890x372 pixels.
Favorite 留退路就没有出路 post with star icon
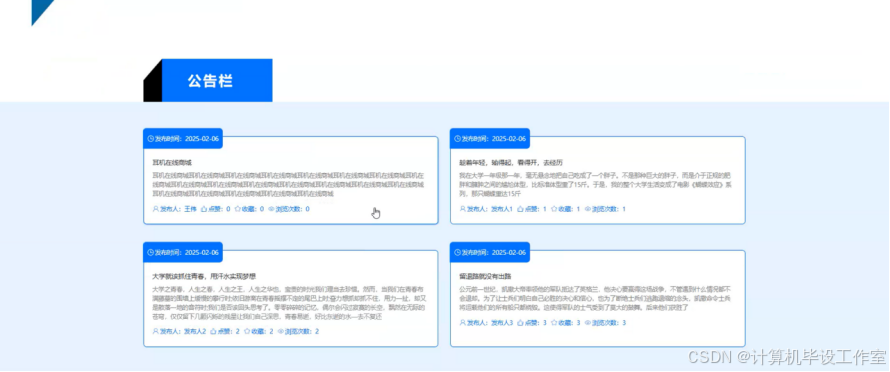coord(554,323)
